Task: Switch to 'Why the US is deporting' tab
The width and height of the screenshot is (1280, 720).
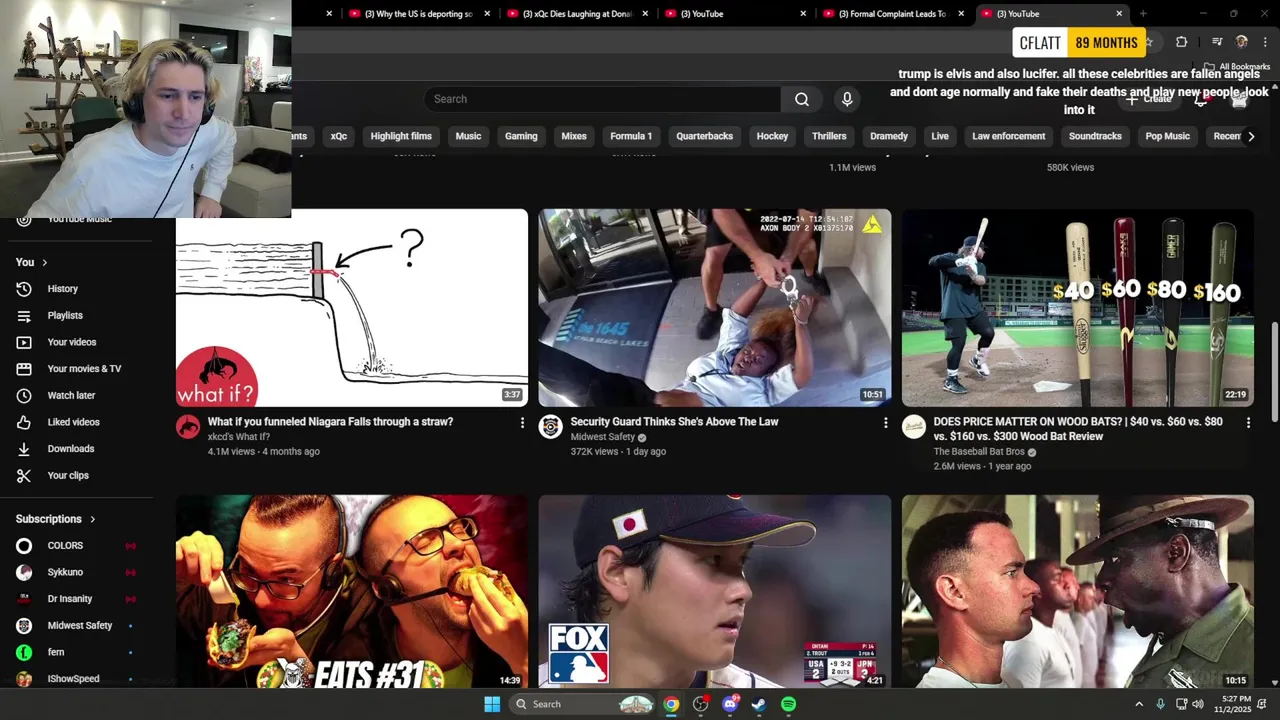Action: tap(417, 14)
